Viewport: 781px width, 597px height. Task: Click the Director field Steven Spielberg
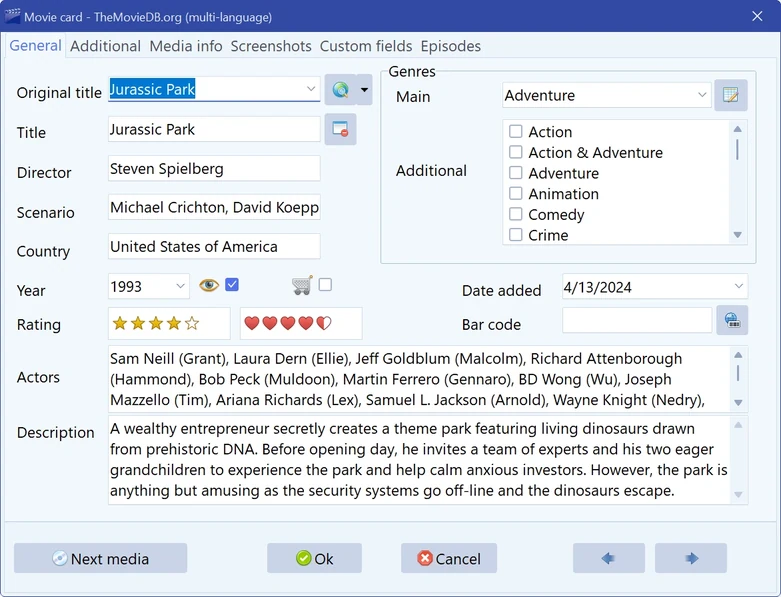click(x=214, y=169)
